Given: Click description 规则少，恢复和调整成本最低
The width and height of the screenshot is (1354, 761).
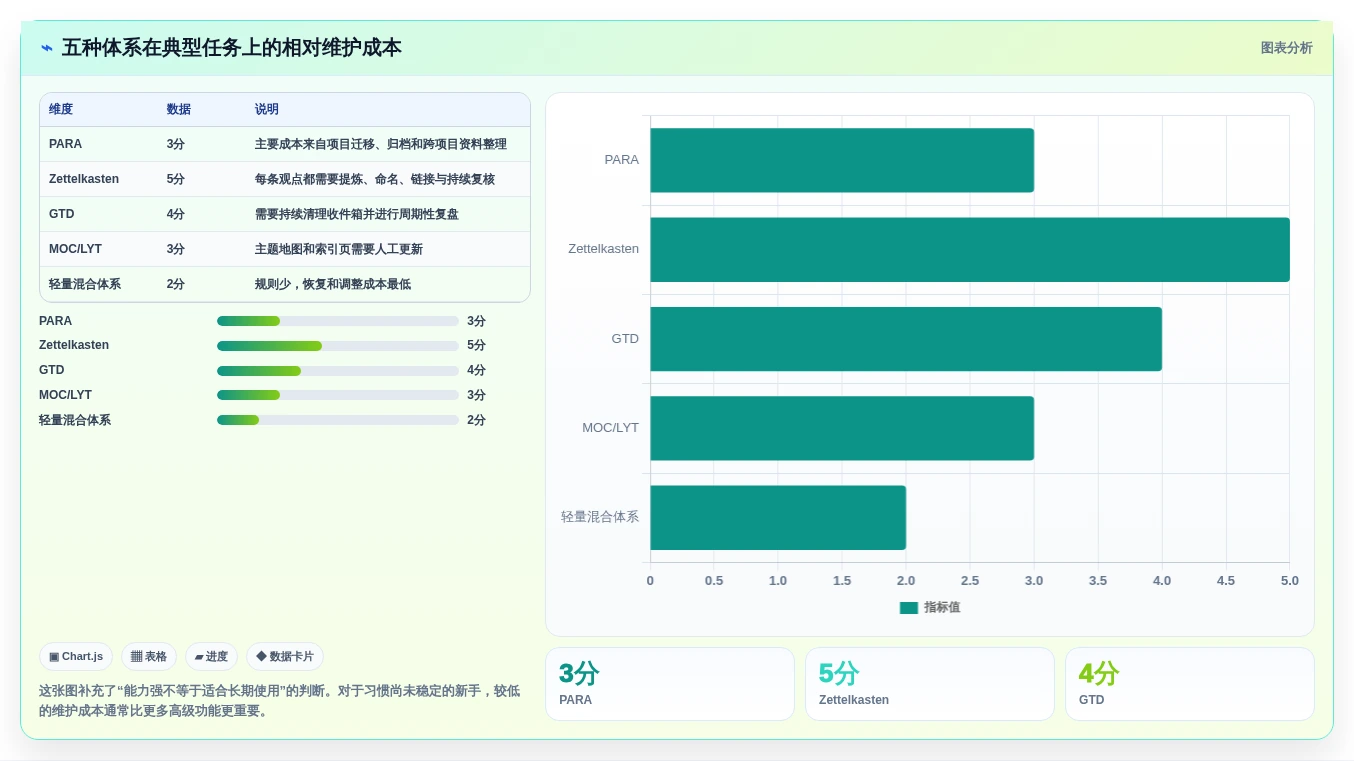Looking at the screenshot, I should 333,284.
